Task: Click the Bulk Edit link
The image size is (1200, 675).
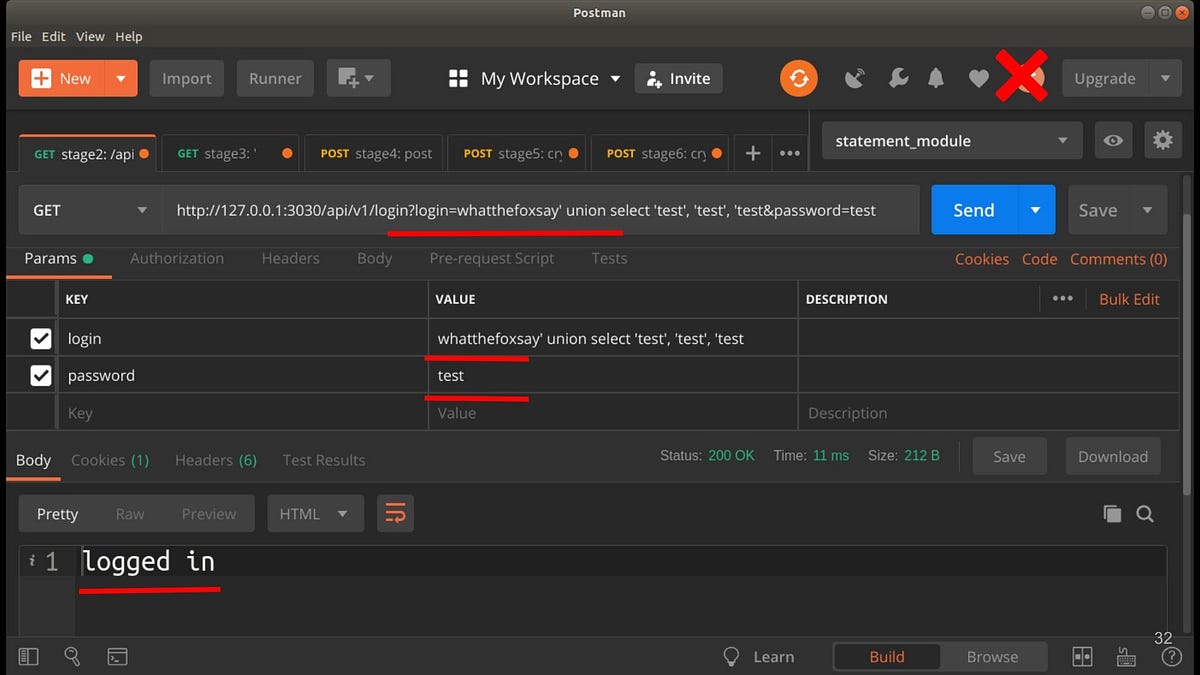Action: tap(1129, 299)
